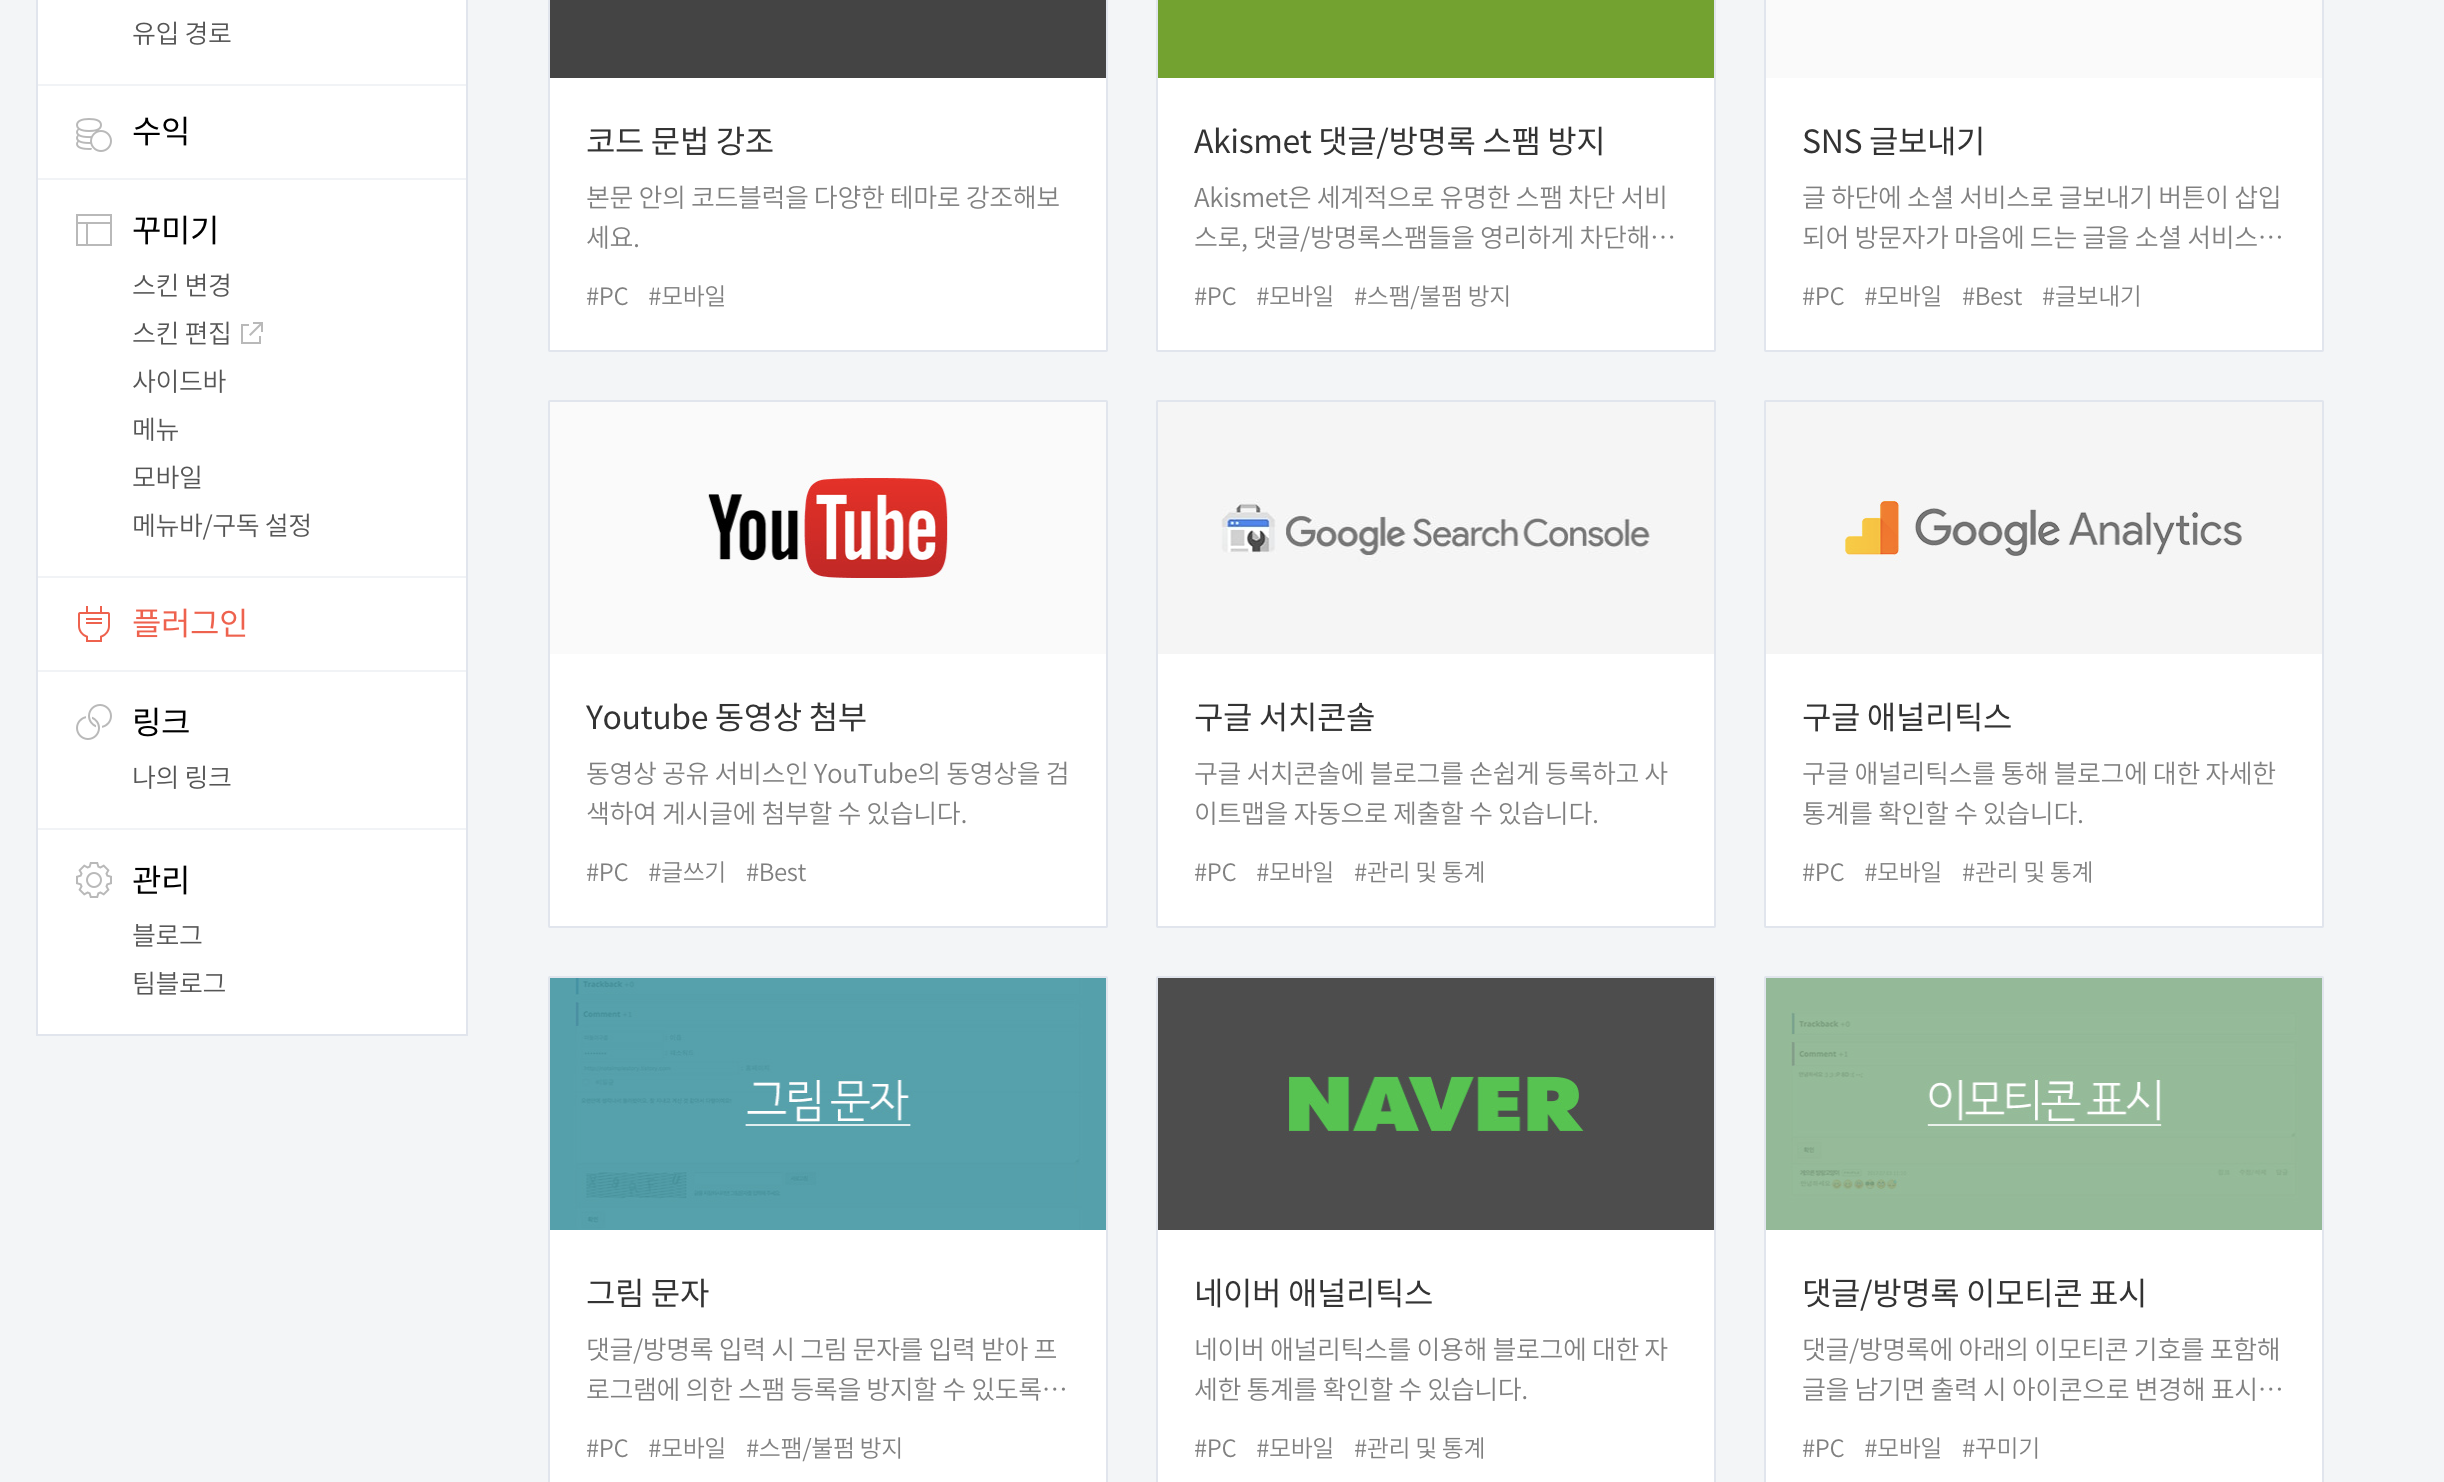
Task: Click the layout icon next to 꾸미기
Action: click(93, 230)
